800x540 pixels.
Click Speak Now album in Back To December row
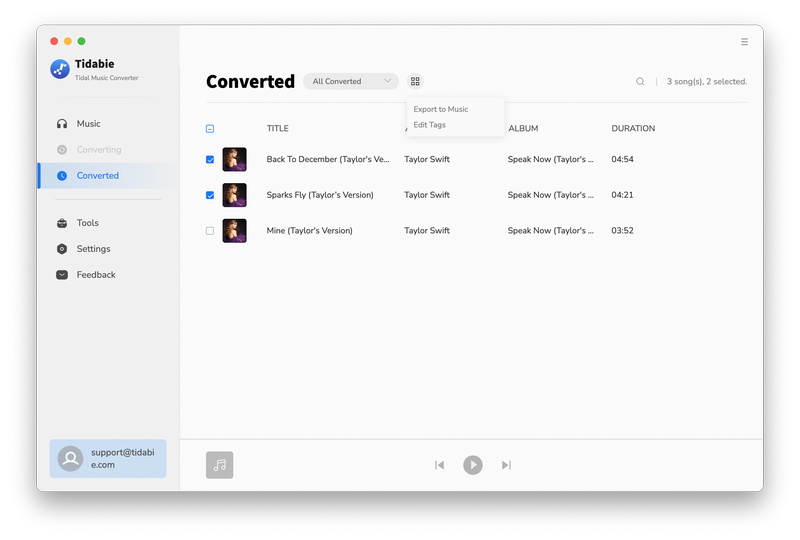(x=551, y=159)
